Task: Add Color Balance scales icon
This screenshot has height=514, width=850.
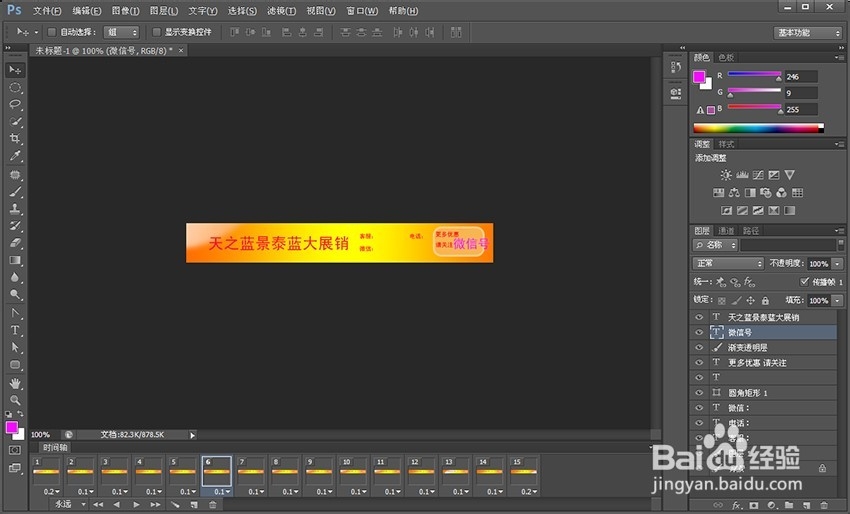Action: [x=734, y=192]
